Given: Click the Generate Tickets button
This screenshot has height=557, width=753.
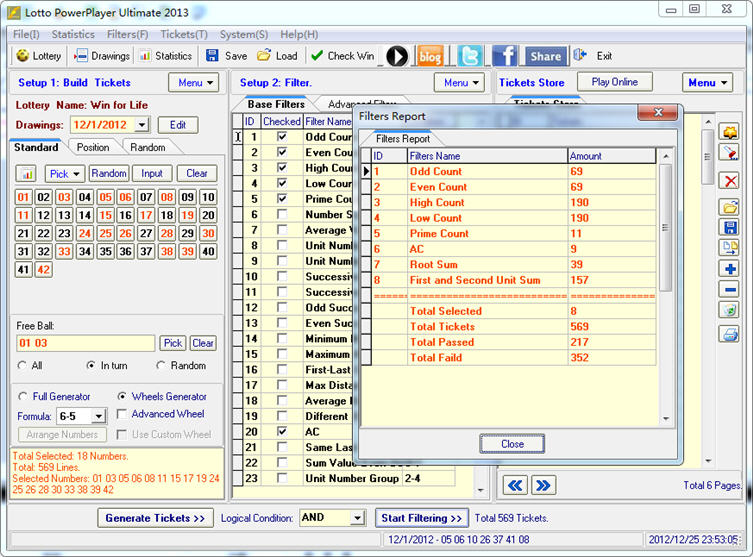Looking at the screenshot, I should pyautogui.click(x=155, y=518).
